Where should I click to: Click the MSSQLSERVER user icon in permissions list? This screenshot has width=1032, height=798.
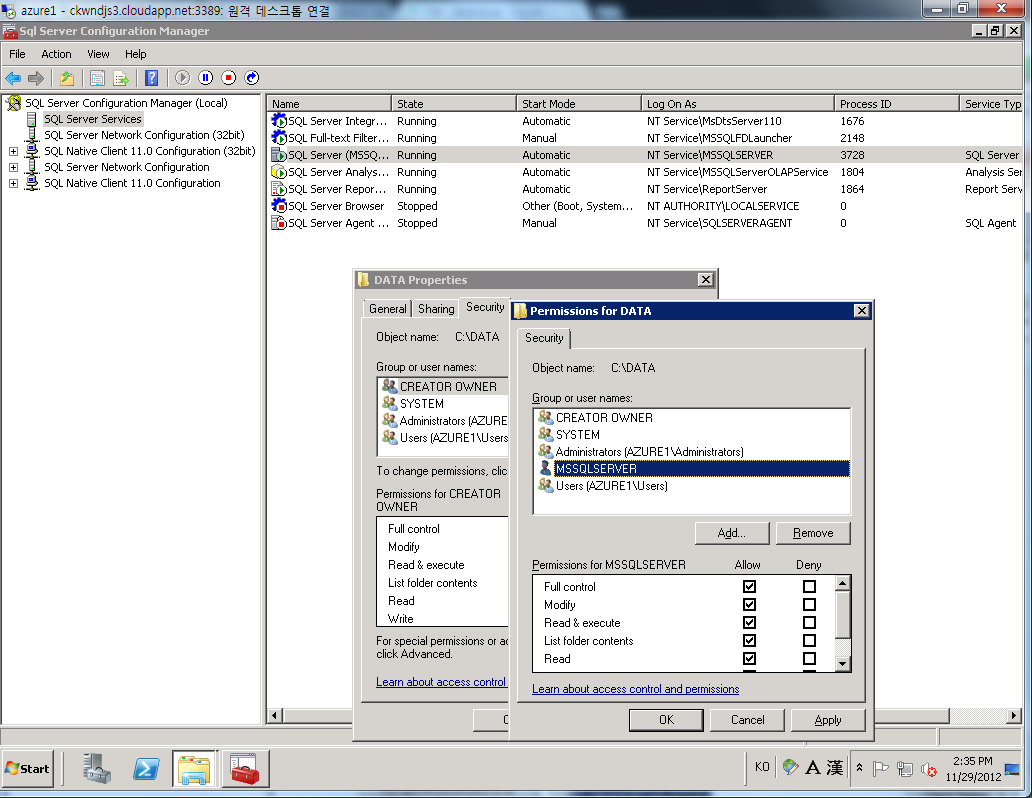tap(546, 468)
